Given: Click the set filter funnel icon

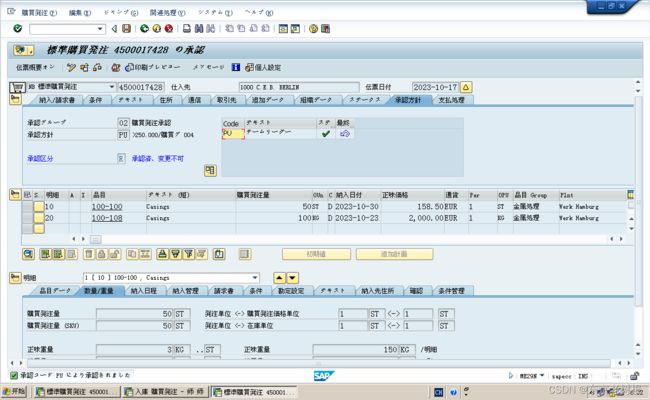Looking at the screenshot, I should (189, 254).
